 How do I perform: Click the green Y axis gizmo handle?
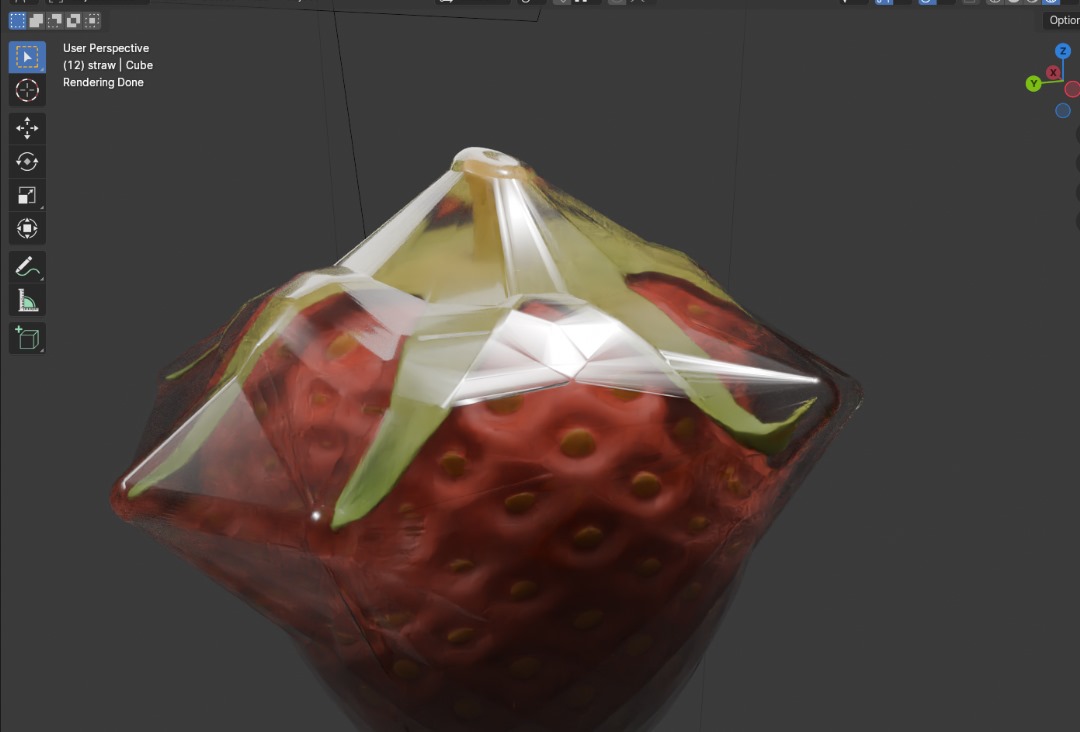coord(1033,84)
